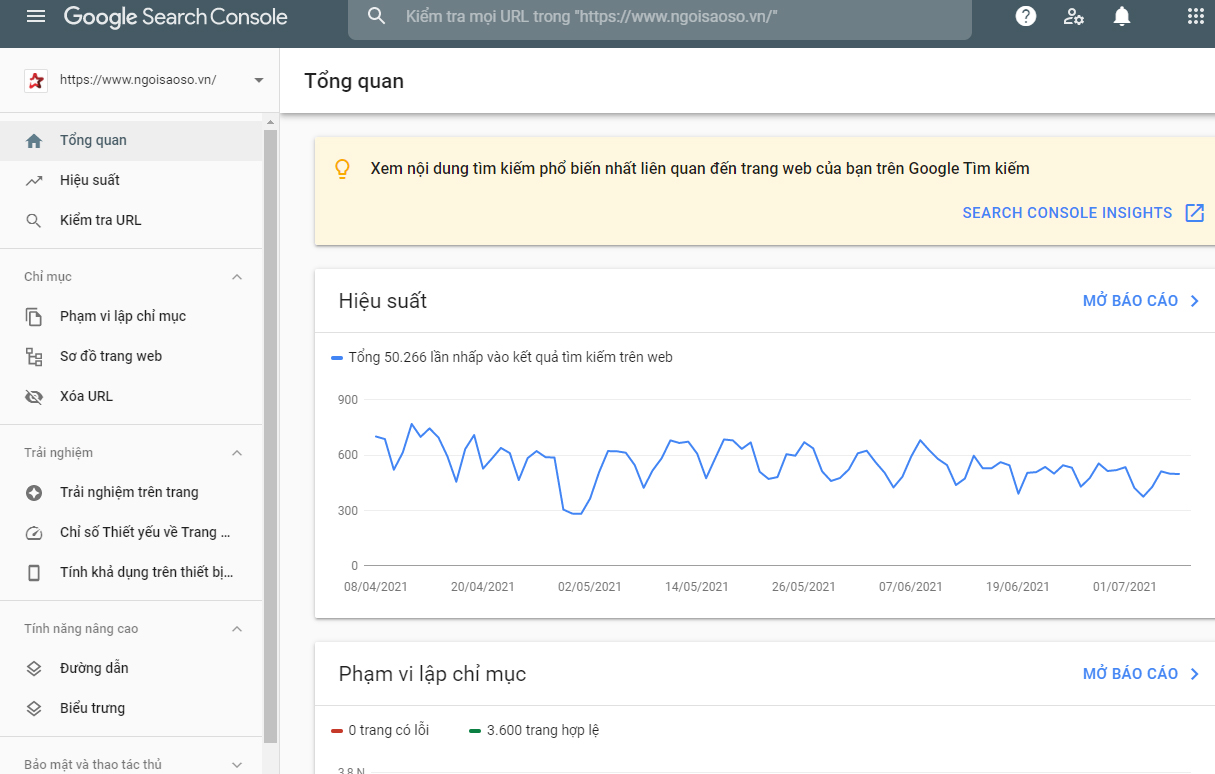Collapse the Trải nghiệm sidebar section
Screen dimensions: 1215x774
tap(236, 453)
